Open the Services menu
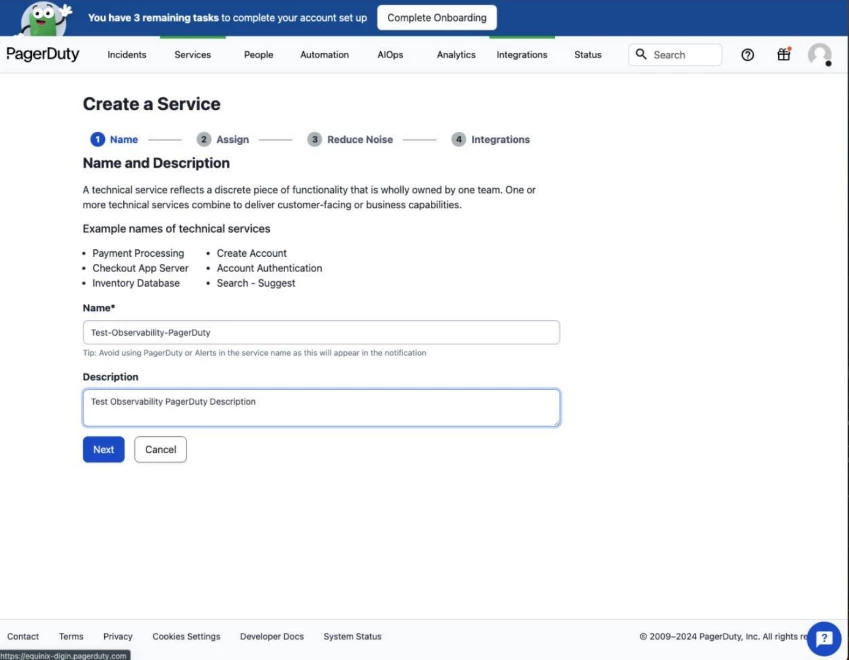The height and width of the screenshot is (660, 849). (x=193, y=55)
